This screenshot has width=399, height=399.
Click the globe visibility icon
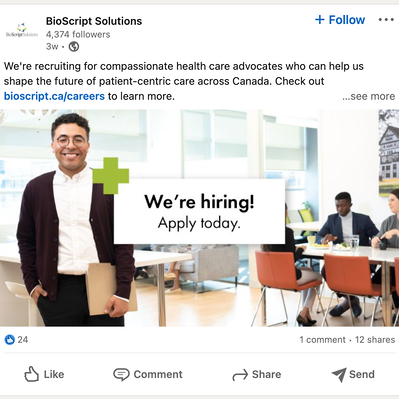coord(74,47)
